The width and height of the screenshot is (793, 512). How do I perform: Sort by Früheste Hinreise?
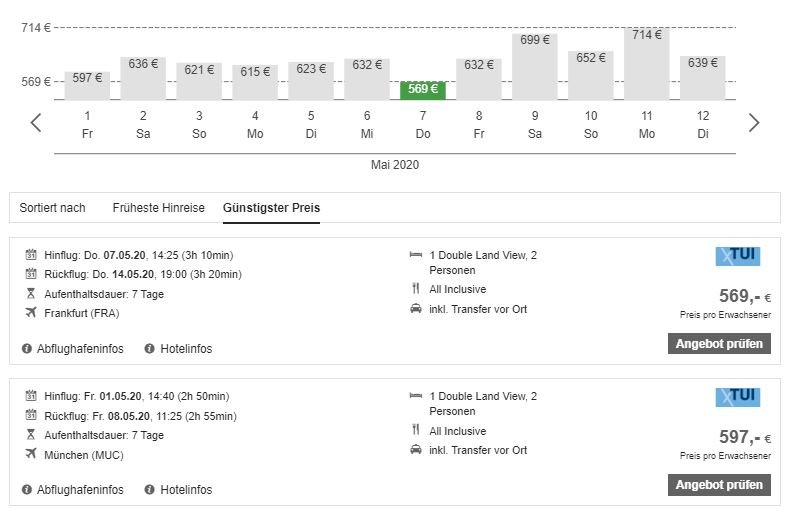(x=158, y=208)
